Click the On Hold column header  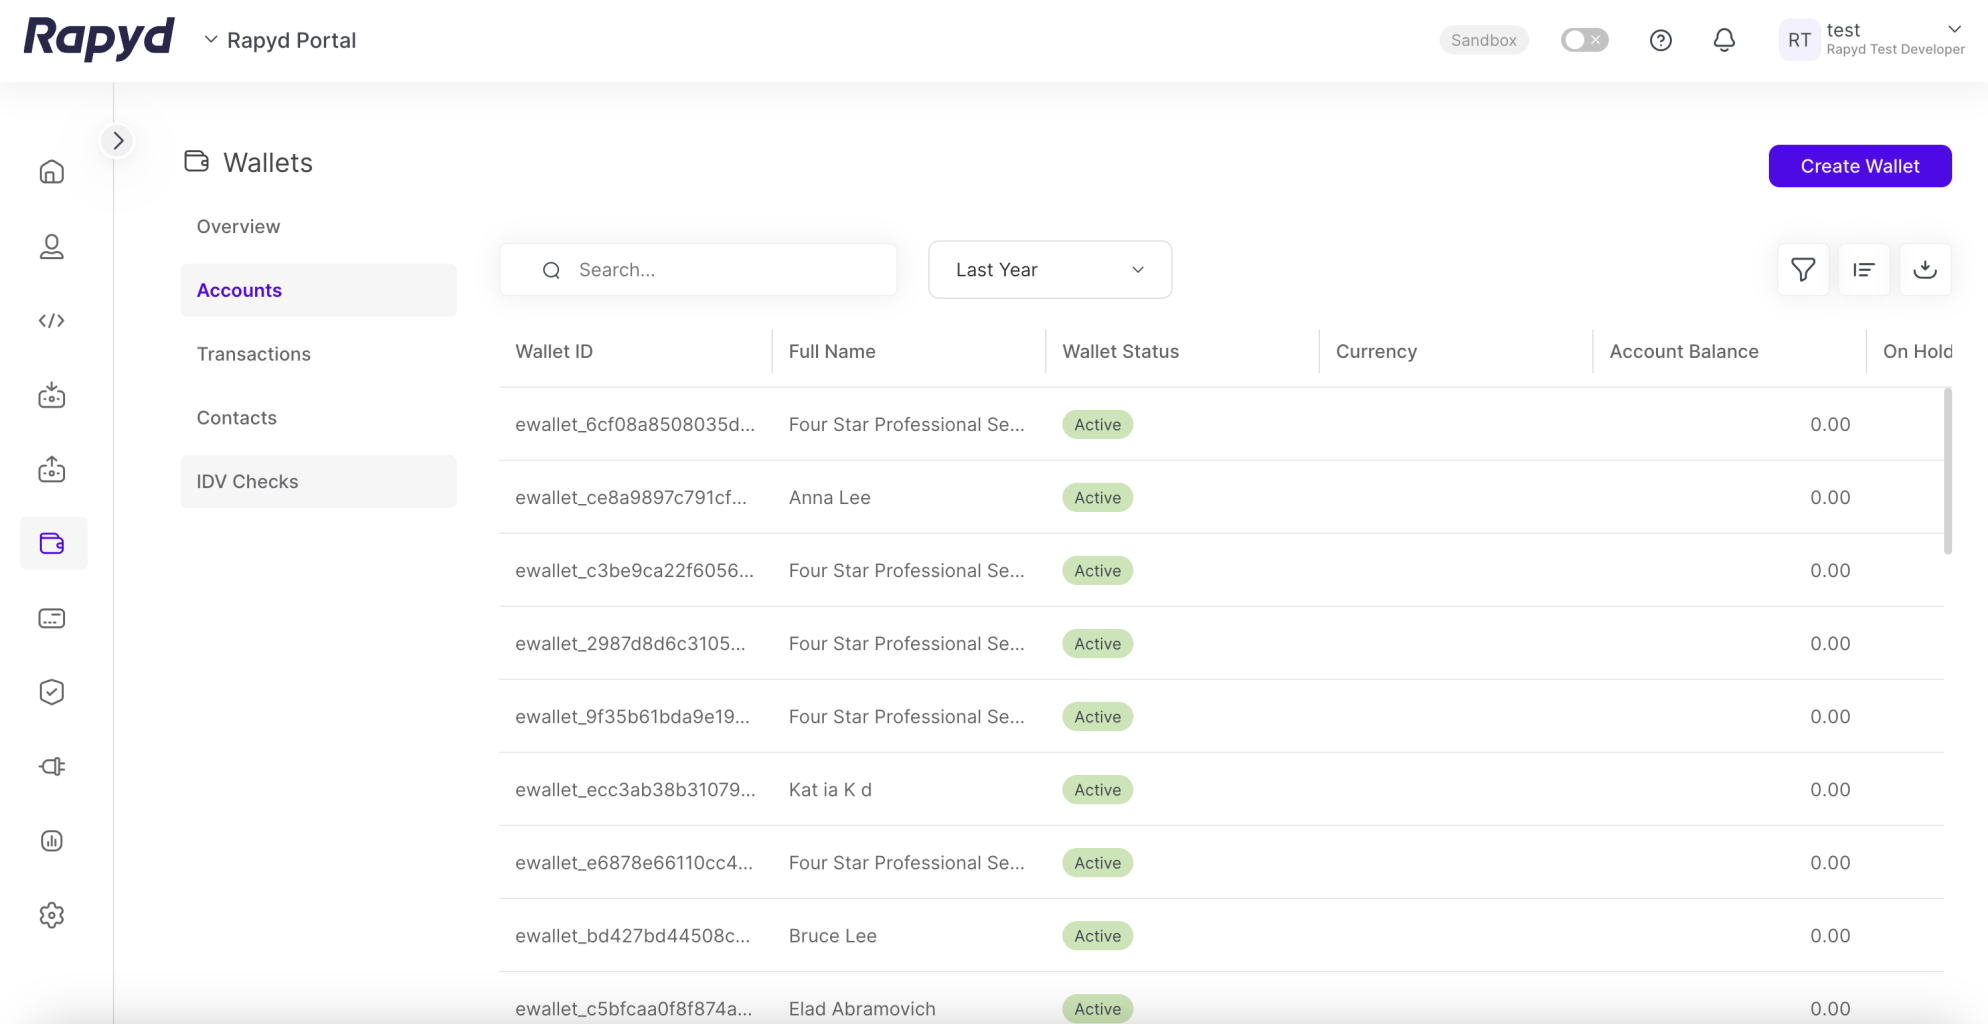point(1917,352)
